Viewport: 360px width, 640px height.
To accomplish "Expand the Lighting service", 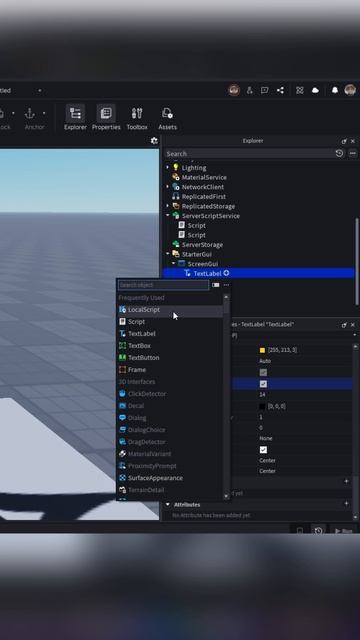I will [167, 167].
